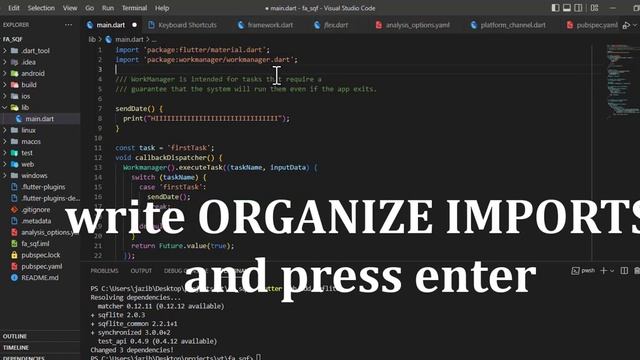Open the Run menu
640x360 pixels.
(108, 8)
